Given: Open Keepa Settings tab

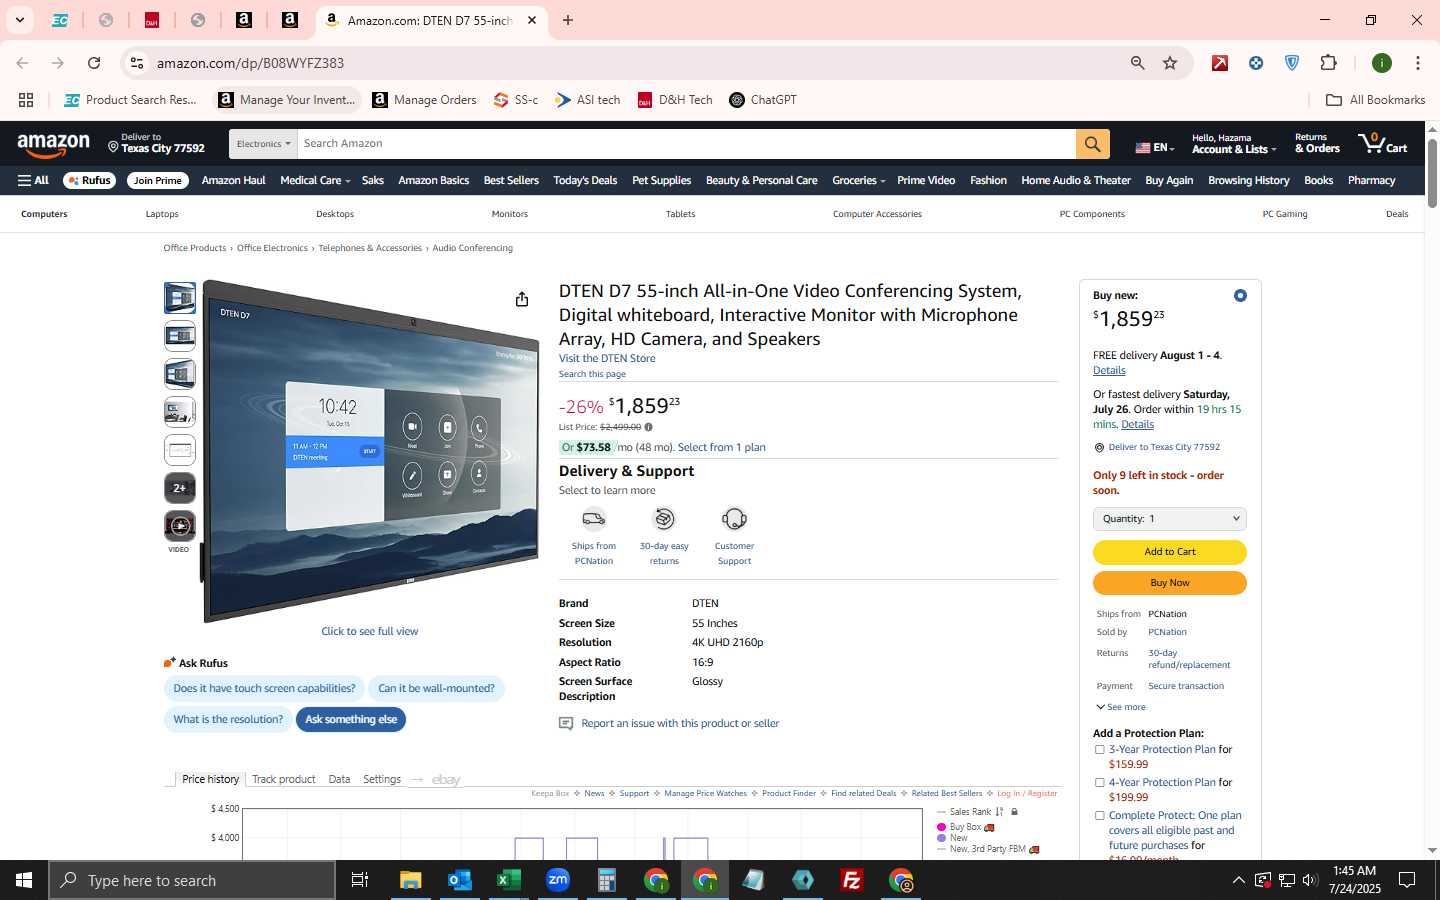Looking at the screenshot, I should pyautogui.click(x=382, y=779).
